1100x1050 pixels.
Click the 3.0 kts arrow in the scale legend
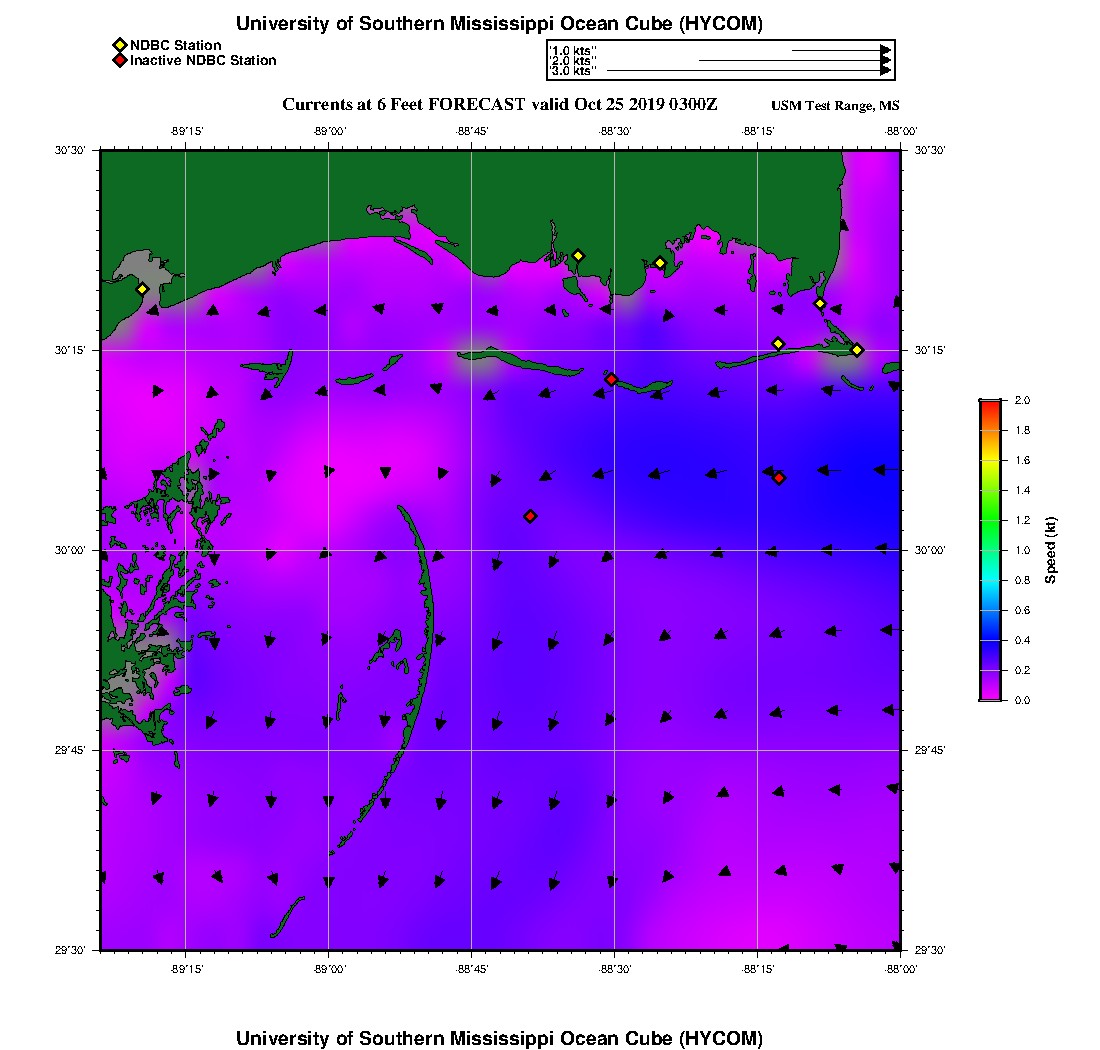(749, 71)
